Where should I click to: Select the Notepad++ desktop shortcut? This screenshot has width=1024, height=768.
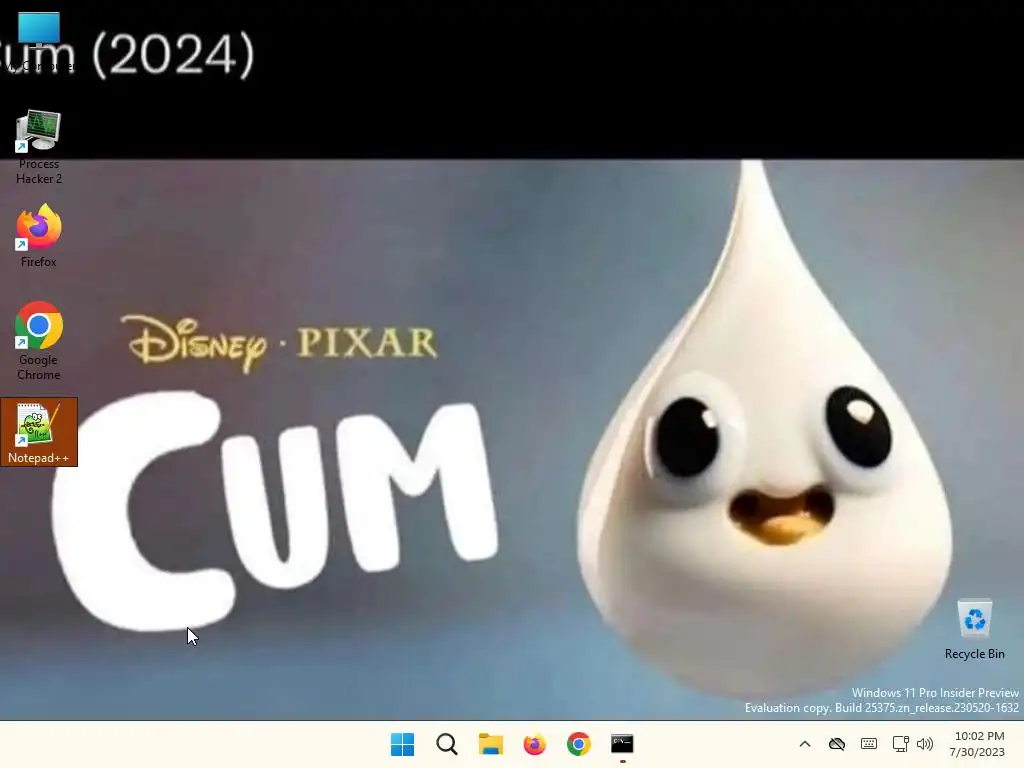39,432
